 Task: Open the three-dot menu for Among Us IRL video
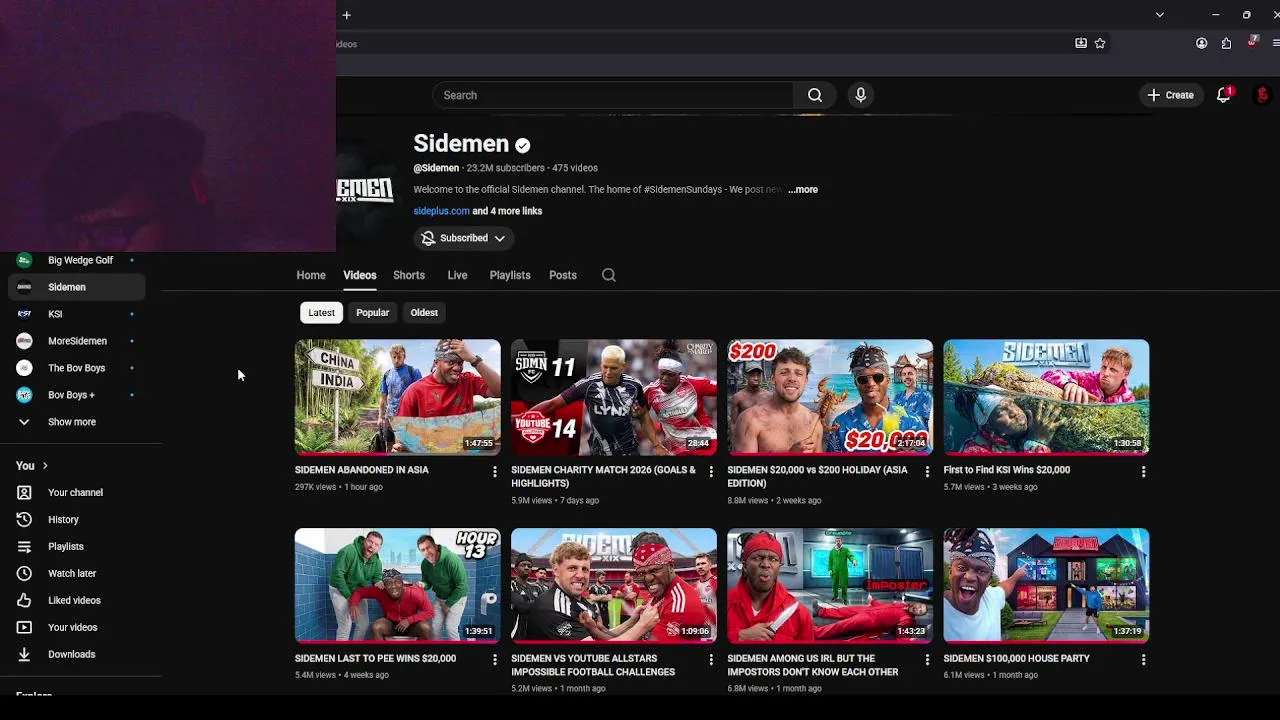tap(927, 660)
